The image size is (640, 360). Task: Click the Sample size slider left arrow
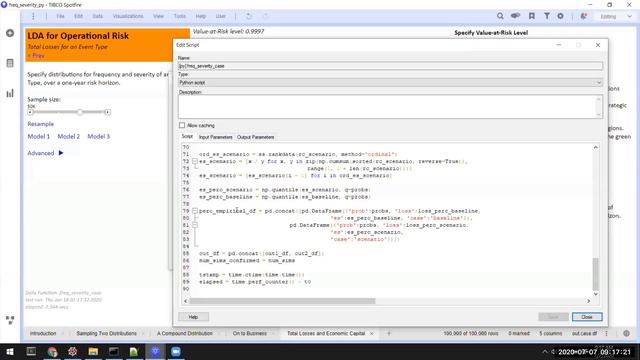tap(30, 112)
